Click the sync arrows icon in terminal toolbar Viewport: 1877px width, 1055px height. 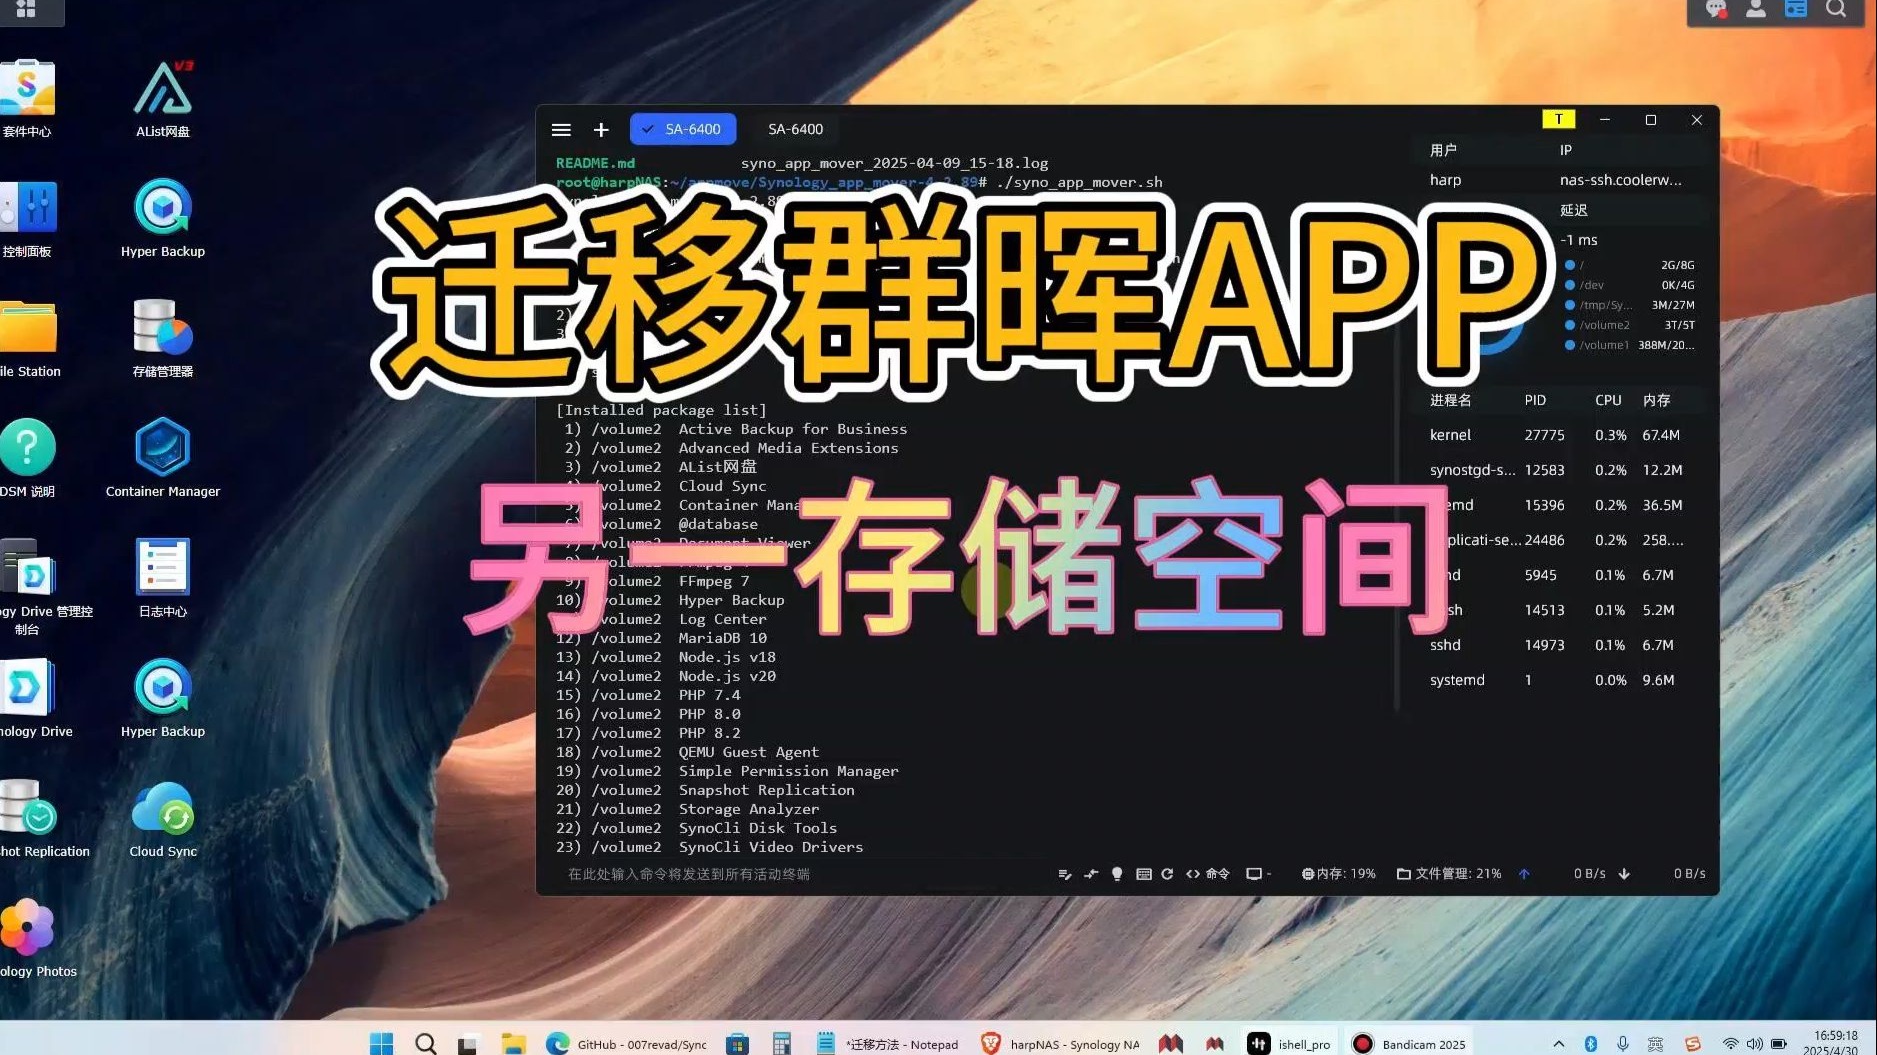pyautogui.click(x=1091, y=874)
